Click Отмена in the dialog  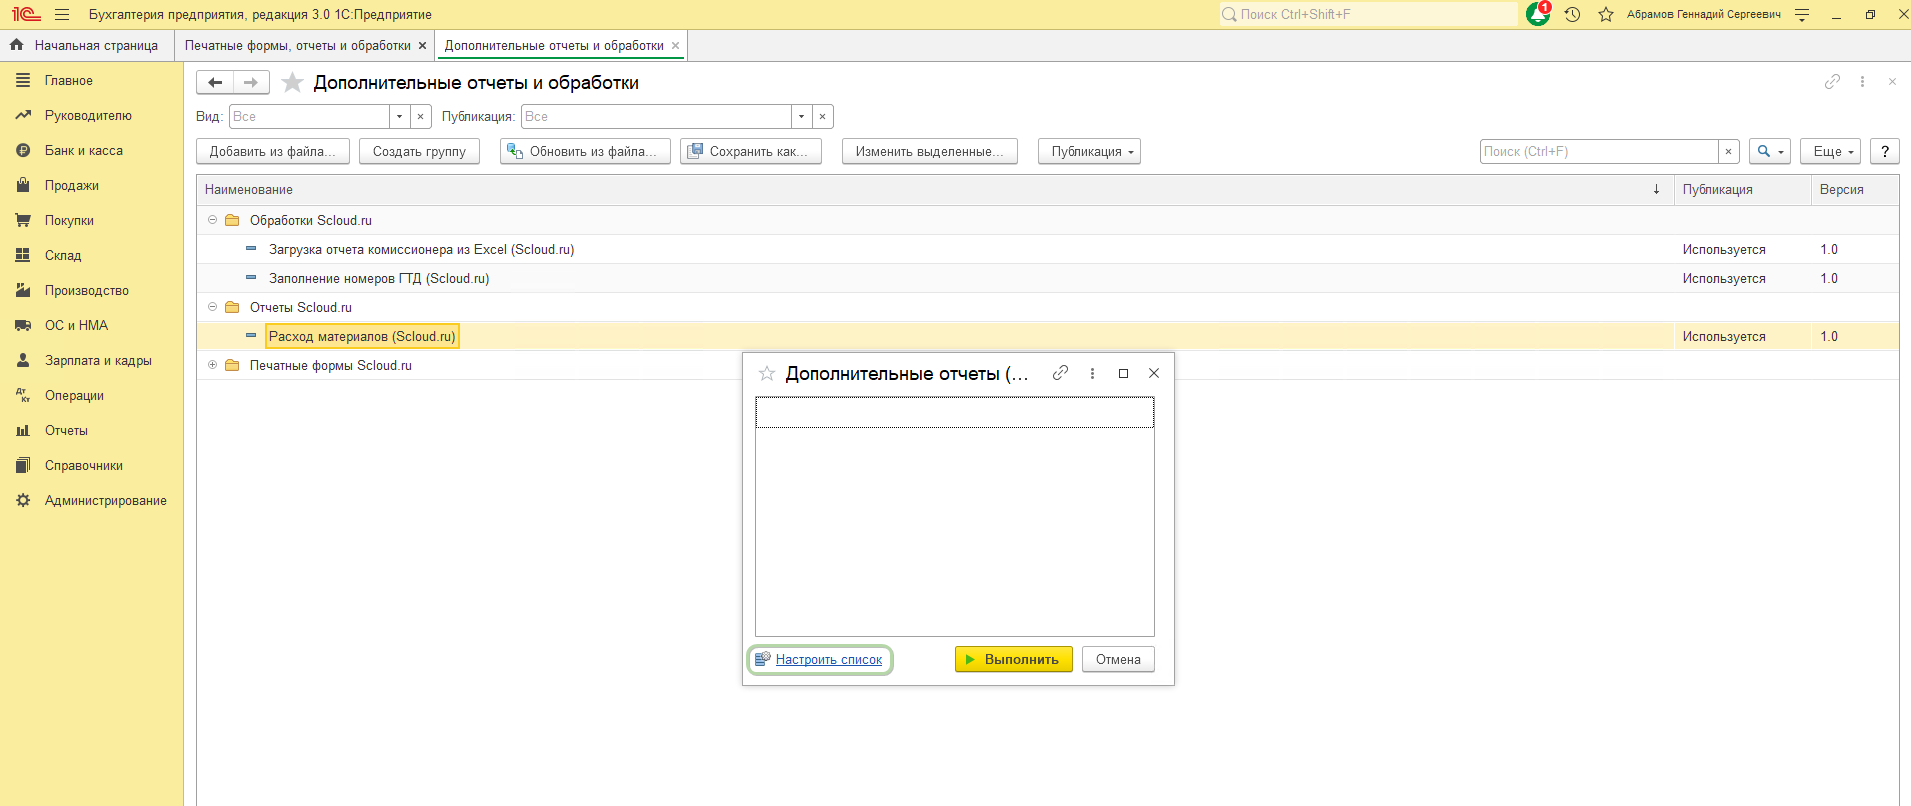coord(1118,659)
